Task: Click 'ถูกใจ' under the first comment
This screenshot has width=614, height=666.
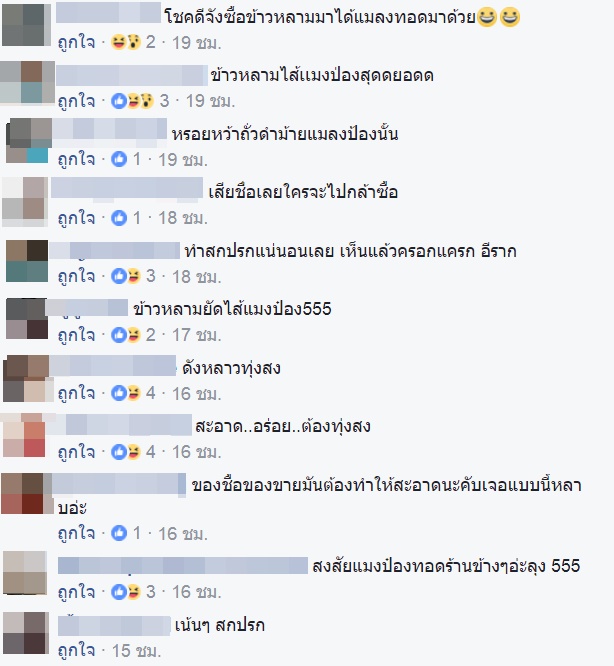Action: pyautogui.click(x=76, y=42)
